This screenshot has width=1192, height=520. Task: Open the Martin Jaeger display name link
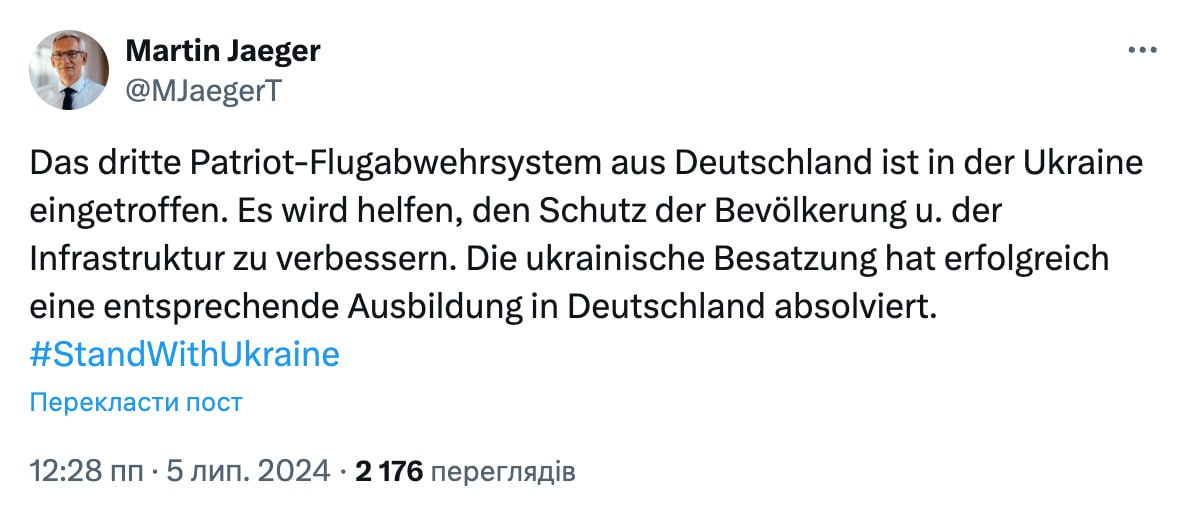click(x=223, y=51)
